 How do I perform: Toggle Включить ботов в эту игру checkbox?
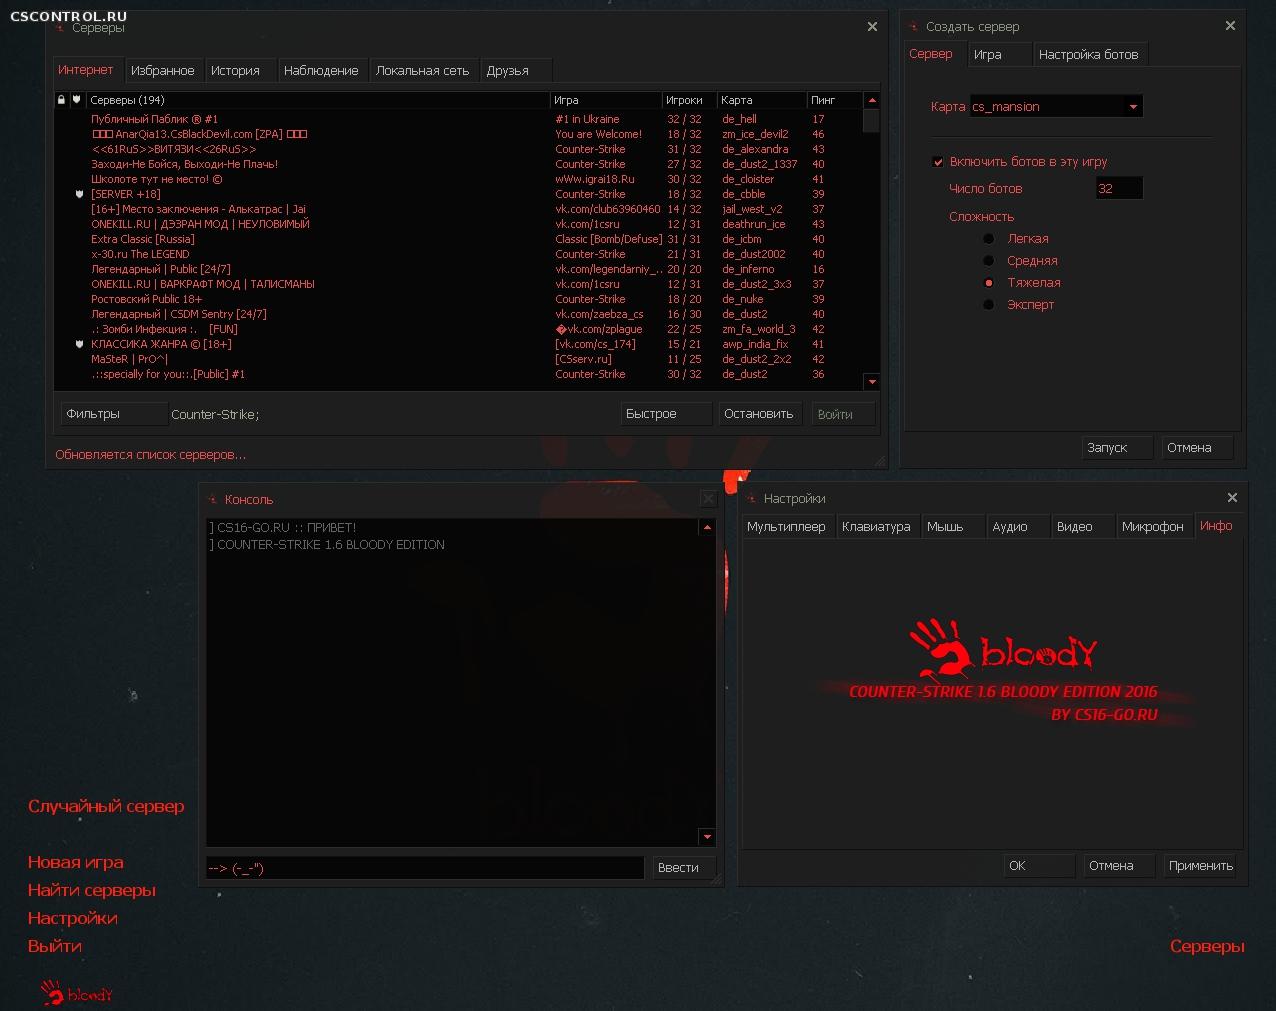point(938,161)
